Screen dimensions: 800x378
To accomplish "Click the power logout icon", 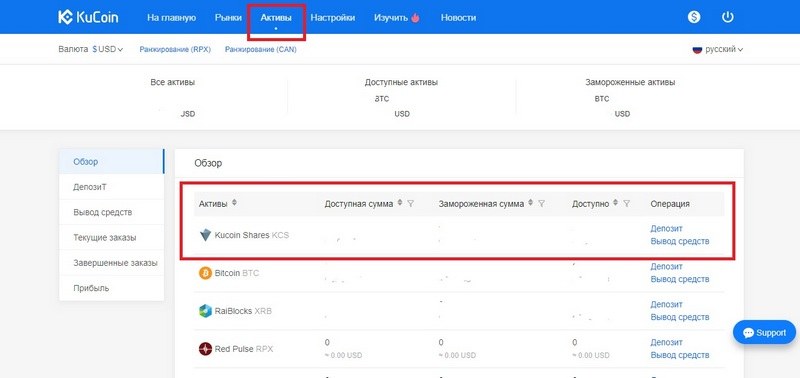I will tap(728, 17).
